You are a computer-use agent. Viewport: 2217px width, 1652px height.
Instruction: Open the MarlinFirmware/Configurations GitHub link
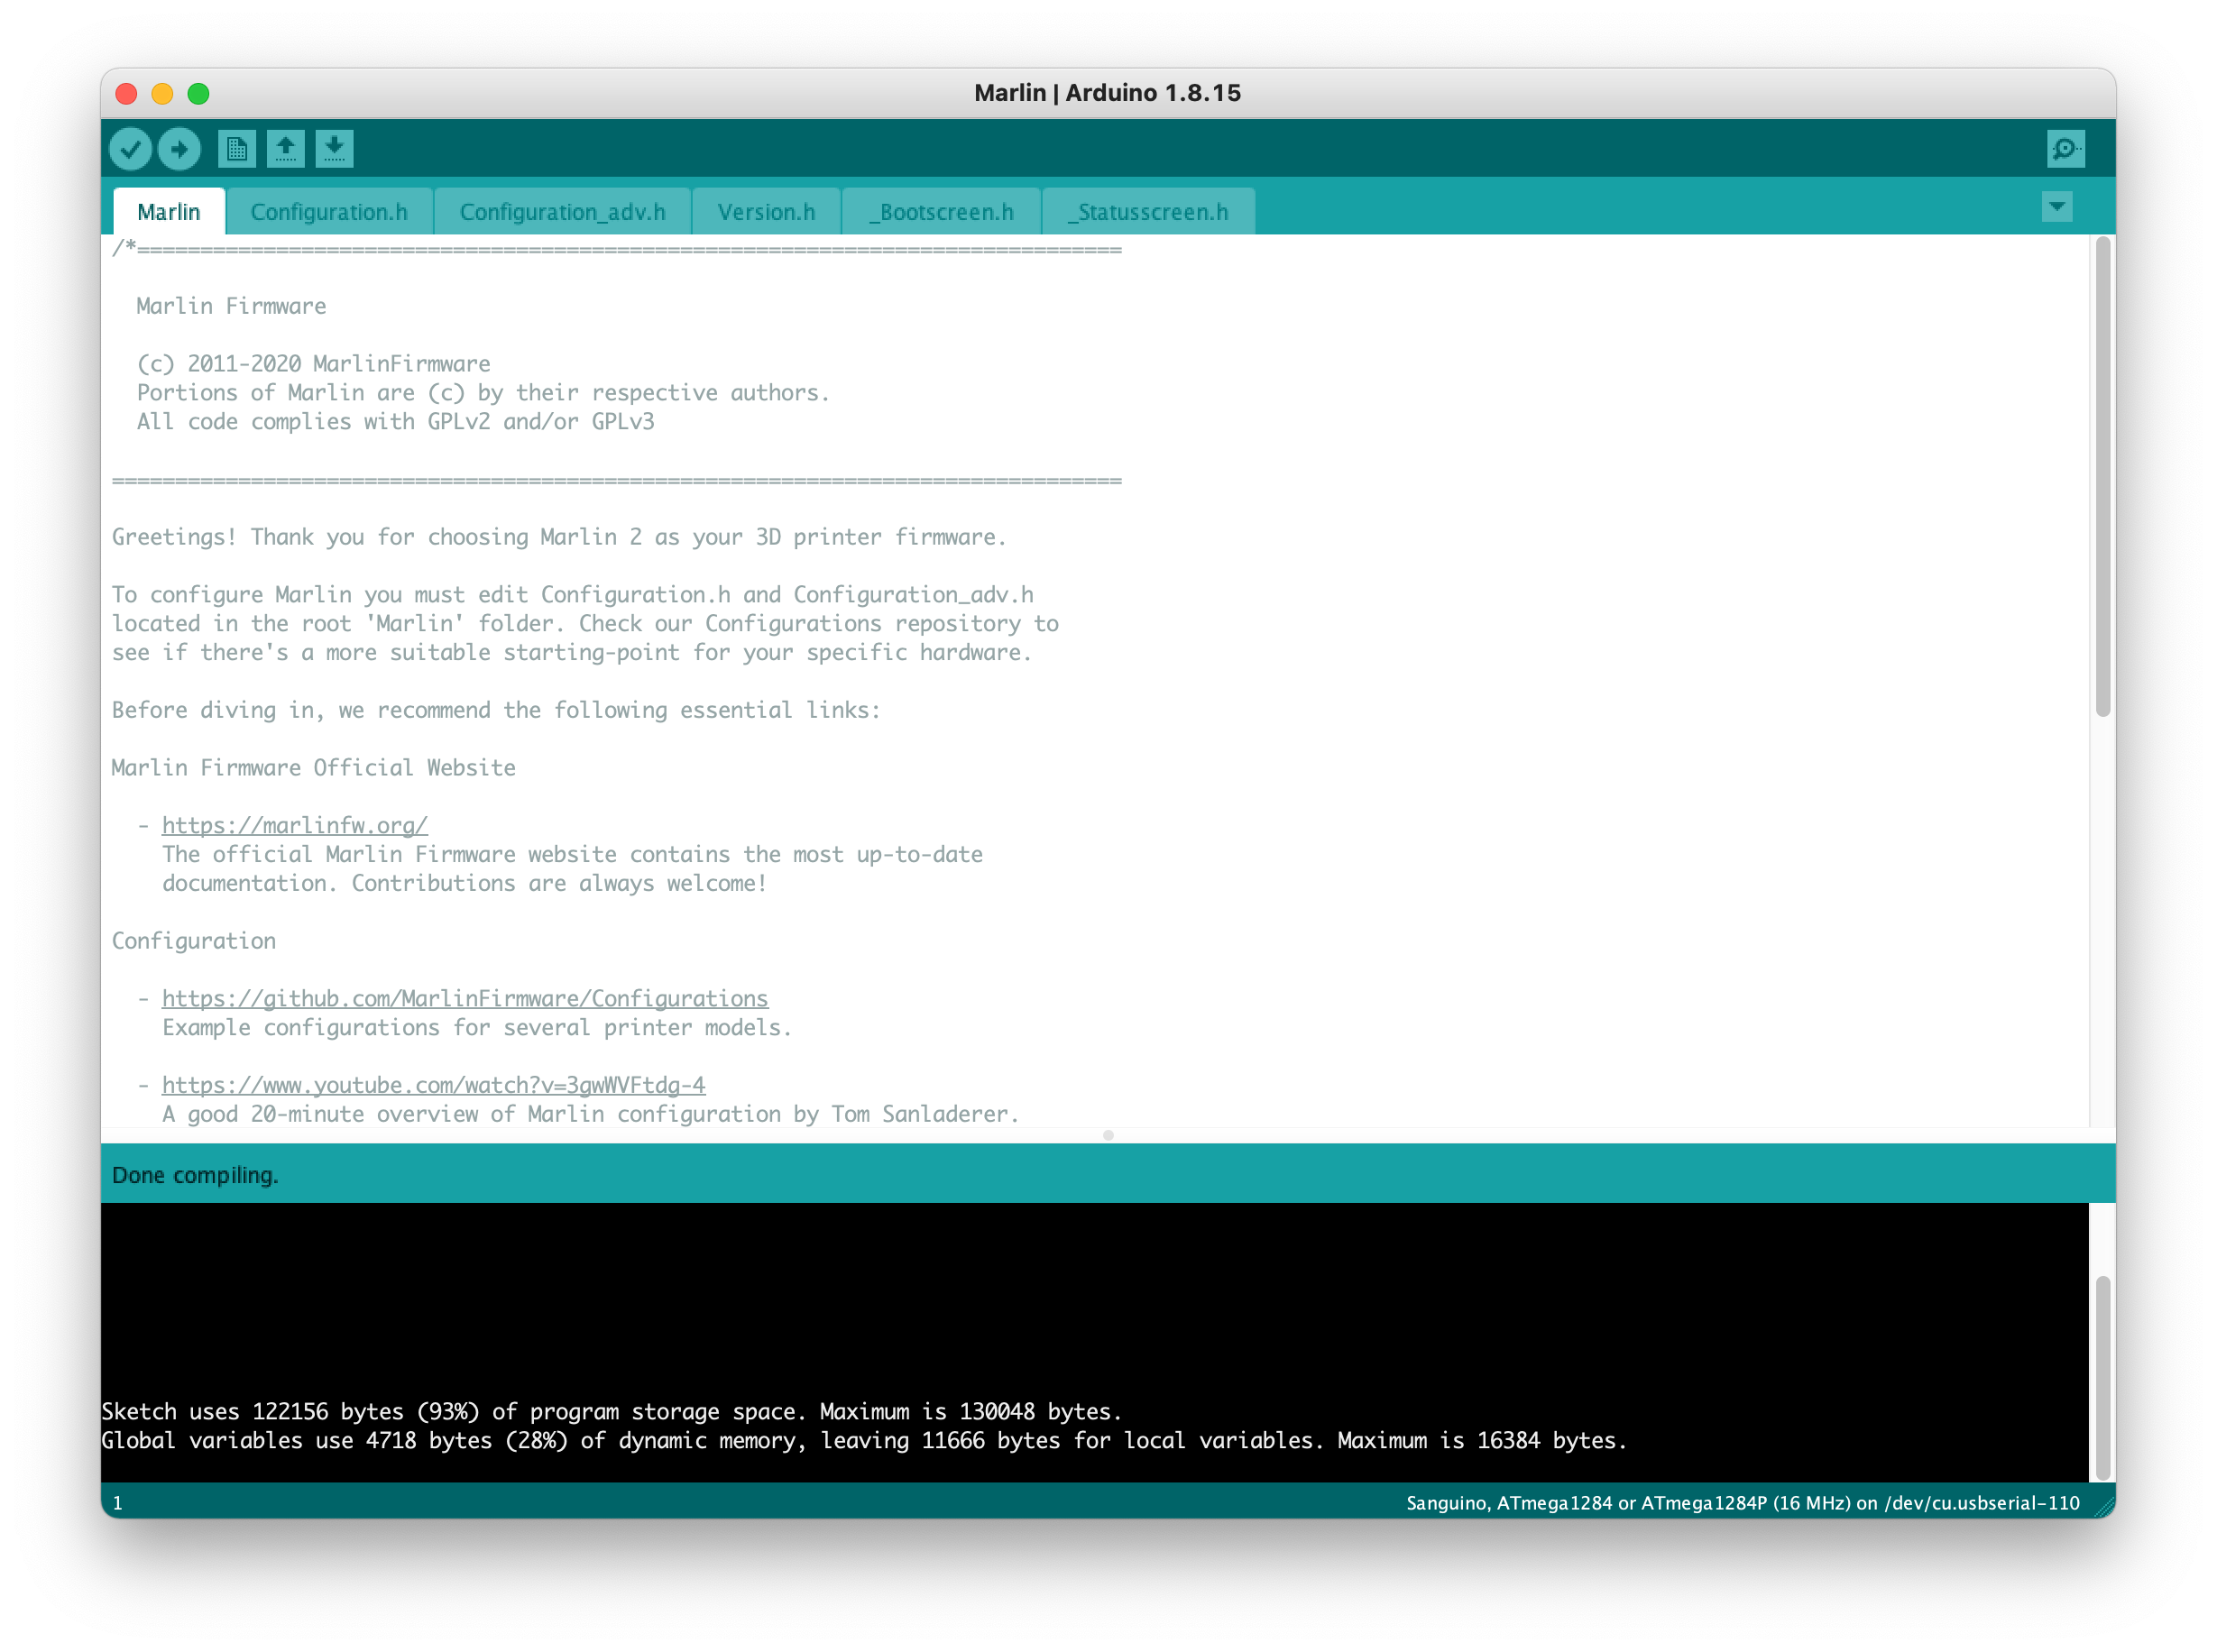point(465,998)
